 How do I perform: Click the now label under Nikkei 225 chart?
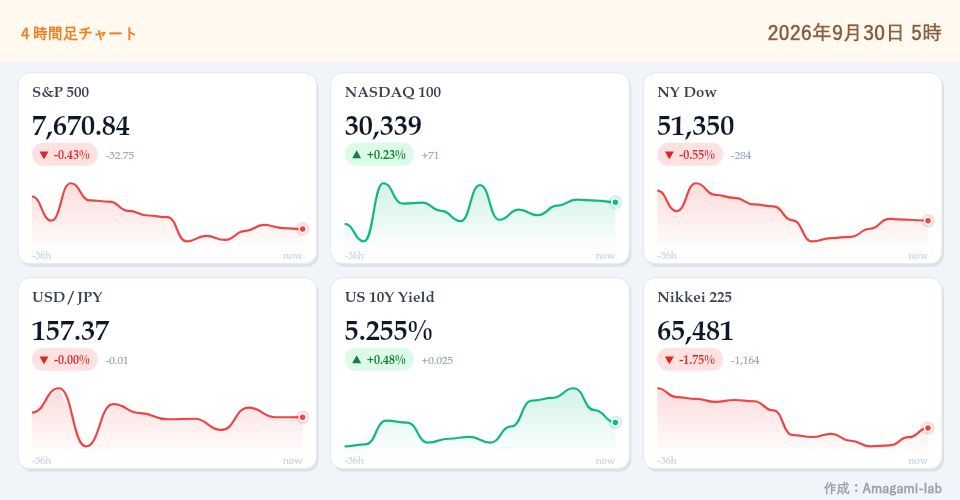click(x=918, y=461)
